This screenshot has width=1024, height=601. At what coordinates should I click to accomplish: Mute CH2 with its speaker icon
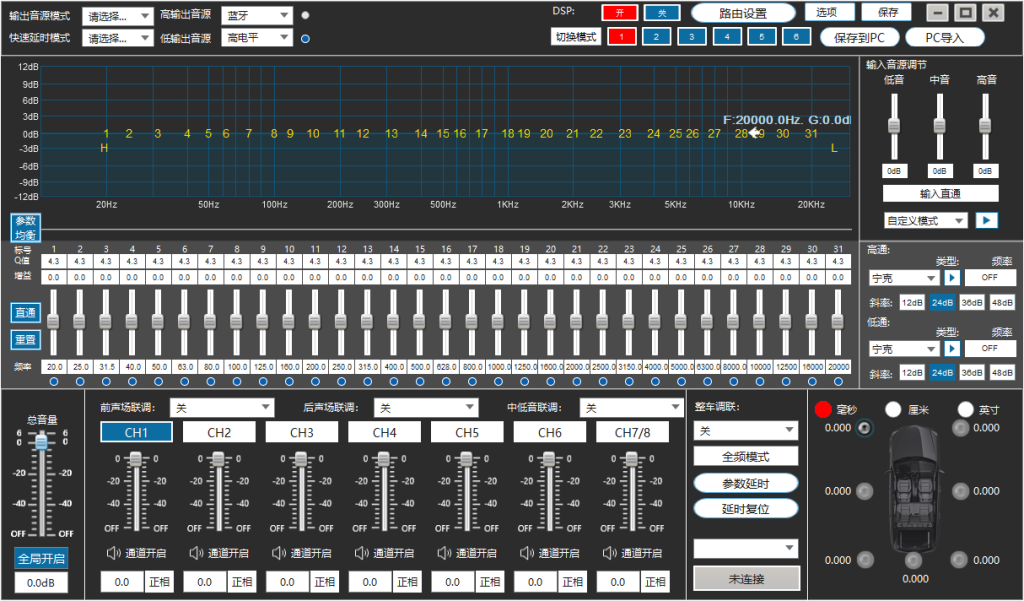tap(196, 553)
